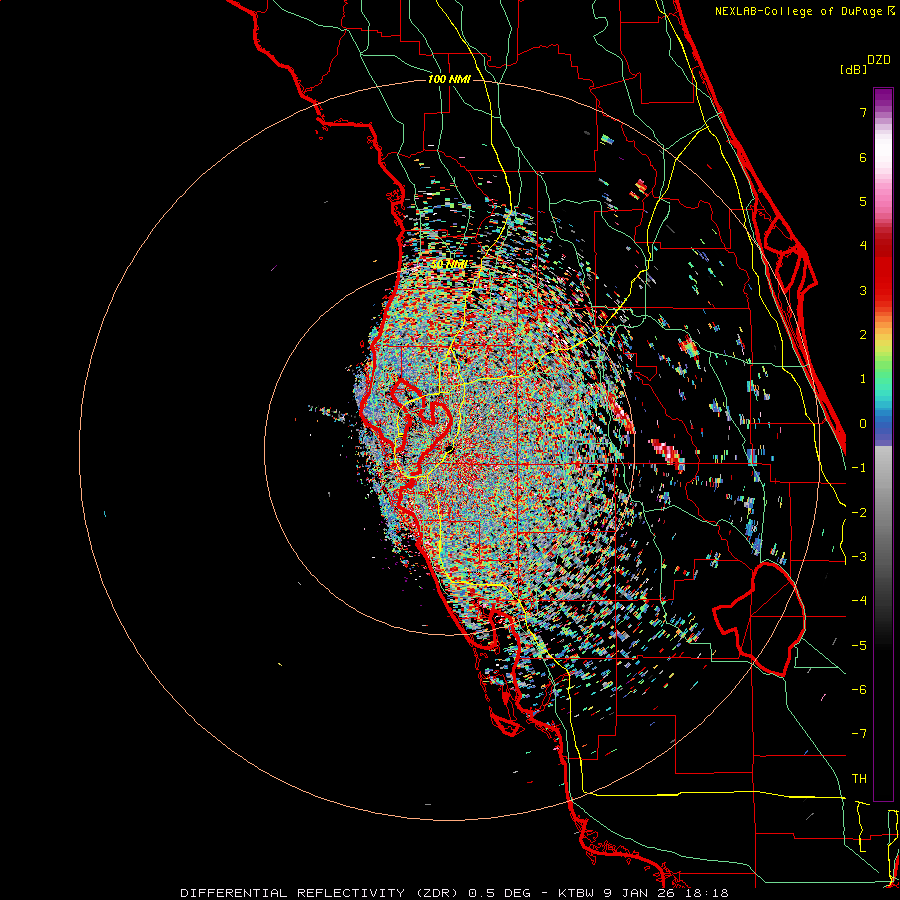Click the -6 tick label on color scale
900x900 pixels.
[859, 690]
